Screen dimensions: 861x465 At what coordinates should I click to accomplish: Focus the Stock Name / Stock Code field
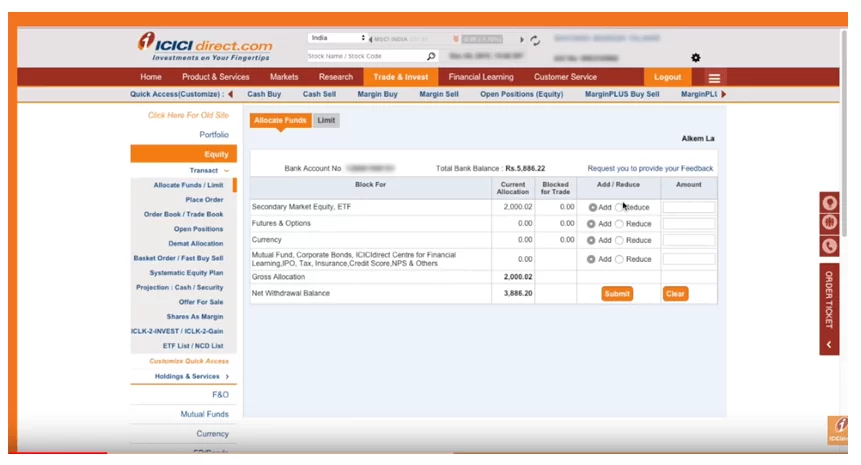pyautogui.click(x=367, y=56)
